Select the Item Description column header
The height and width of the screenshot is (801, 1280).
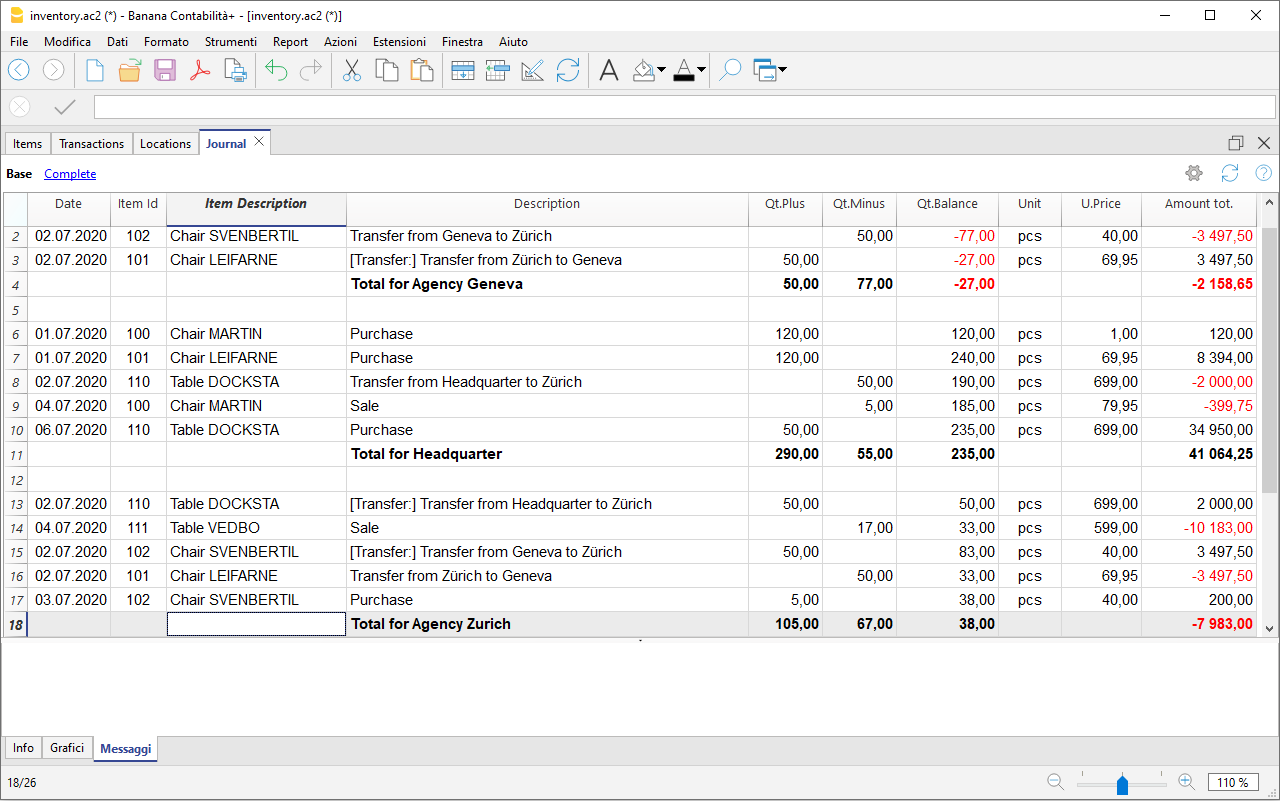point(256,204)
